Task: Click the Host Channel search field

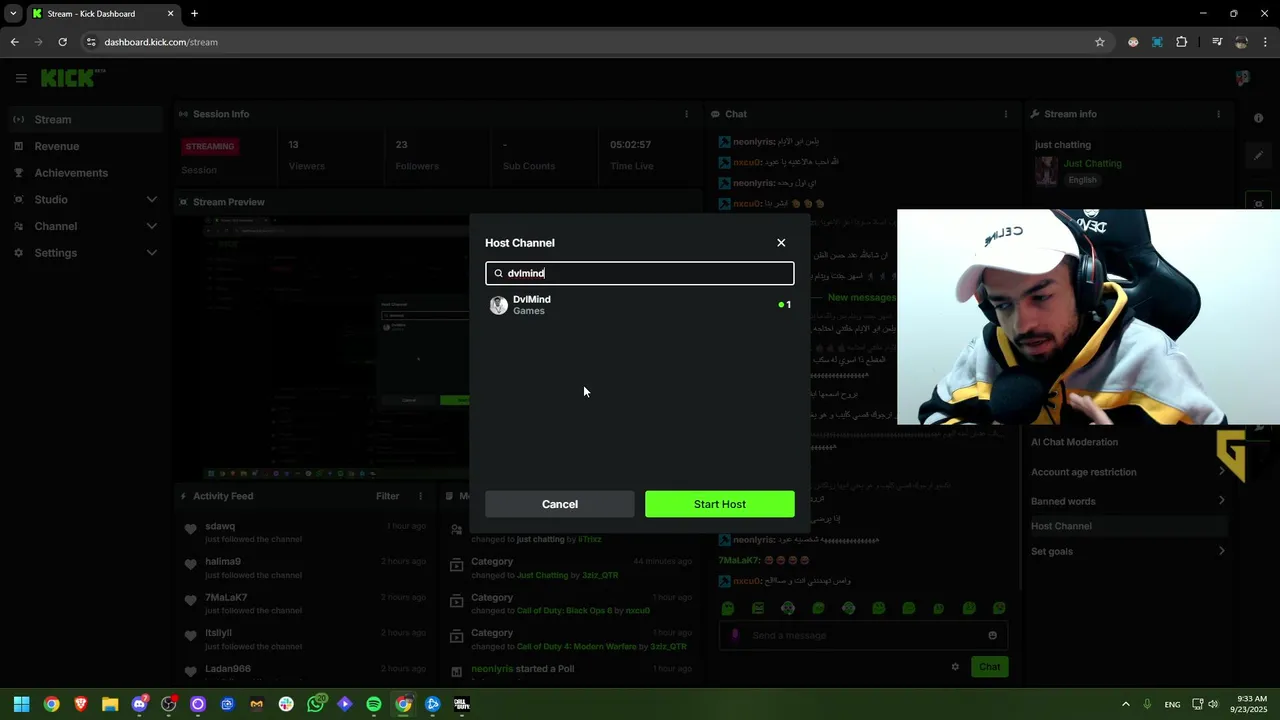Action: pyautogui.click(x=640, y=273)
